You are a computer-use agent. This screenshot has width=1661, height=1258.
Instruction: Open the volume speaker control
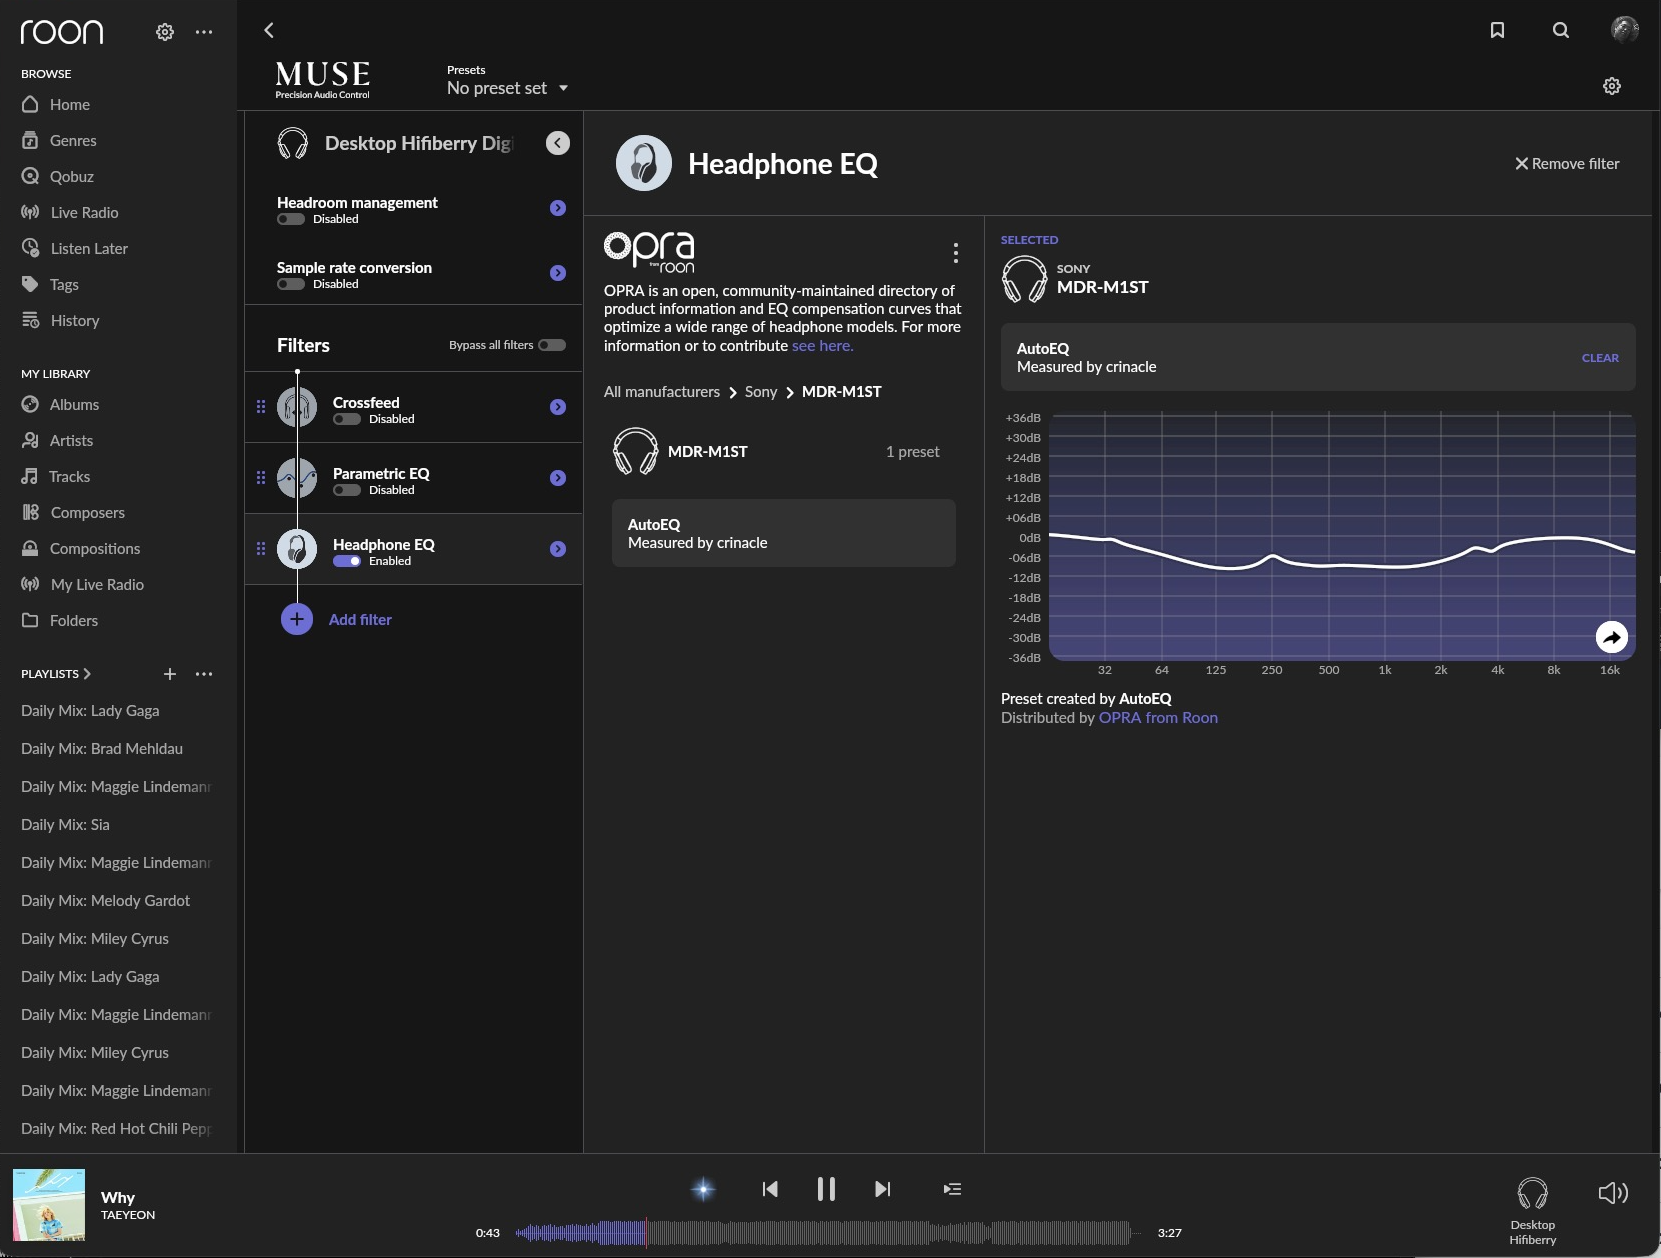[1612, 1192]
